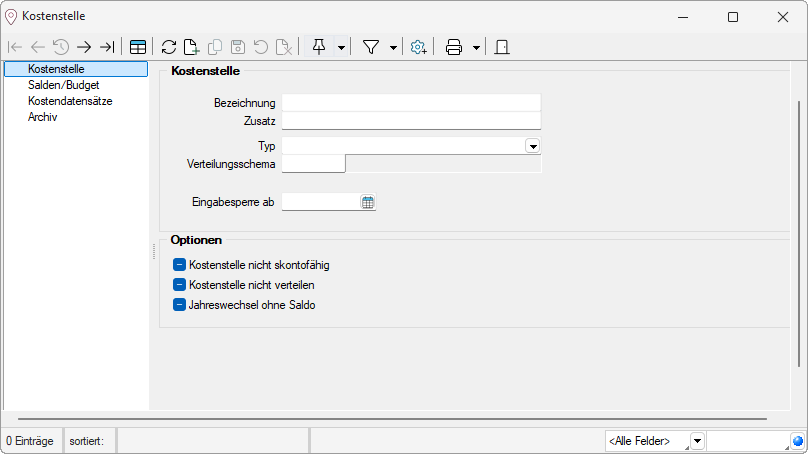
Task: Create a new record
Action: click(191, 47)
